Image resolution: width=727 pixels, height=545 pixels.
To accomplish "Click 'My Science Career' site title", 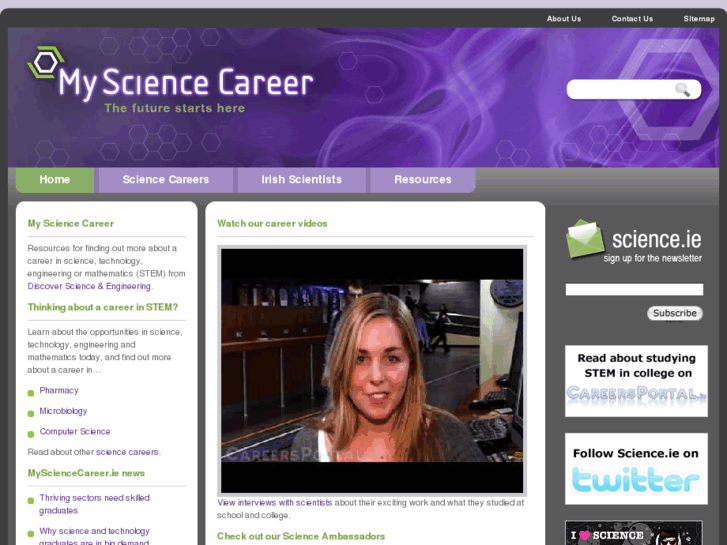I will click(185, 83).
